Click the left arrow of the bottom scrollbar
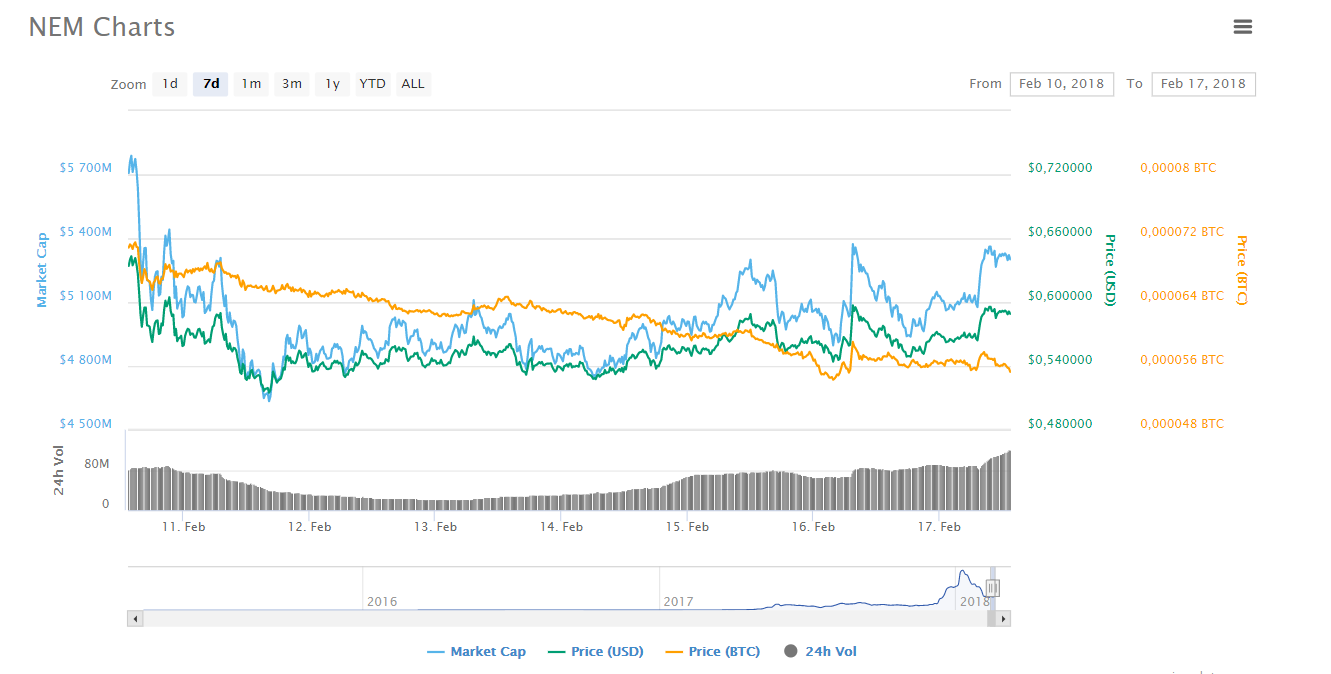Screen dimensions: 1331x674 [134, 619]
